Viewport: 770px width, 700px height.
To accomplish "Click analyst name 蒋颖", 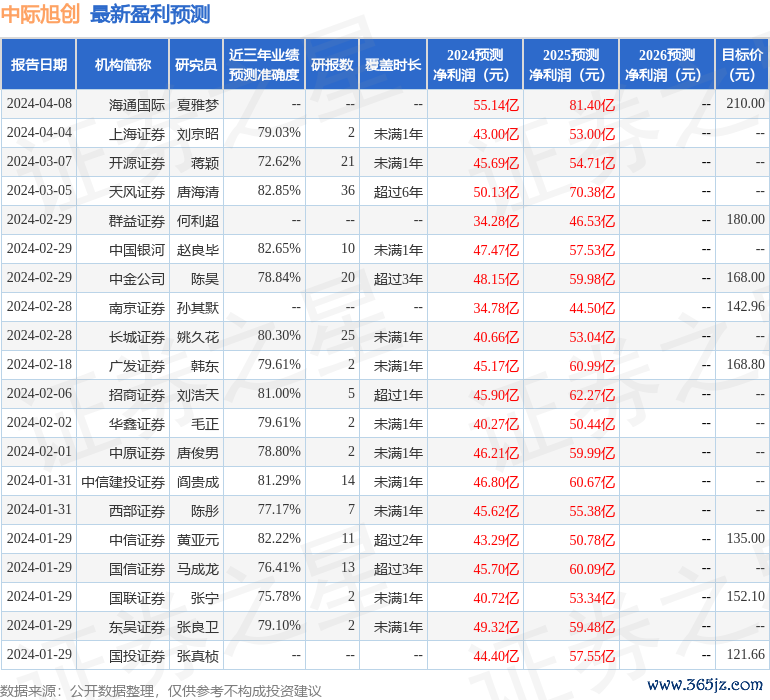I will pyautogui.click(x=205, y=163).
